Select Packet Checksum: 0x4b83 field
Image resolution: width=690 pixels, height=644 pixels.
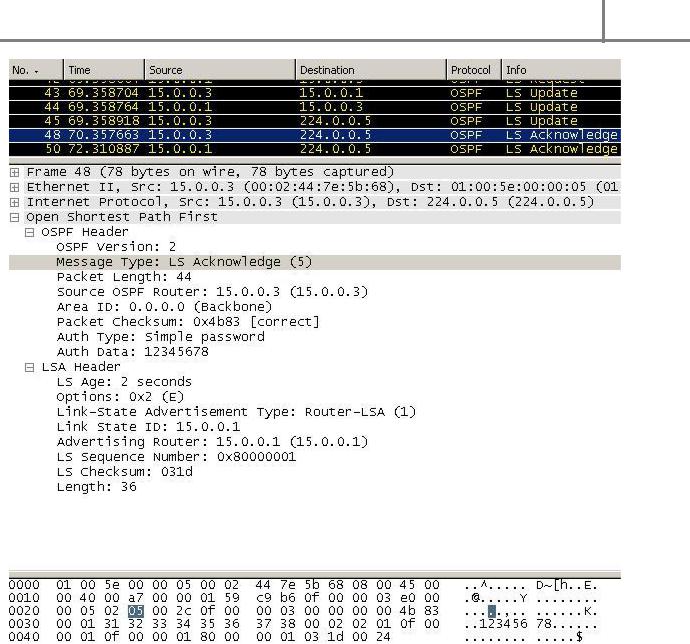tap(188, 322)
